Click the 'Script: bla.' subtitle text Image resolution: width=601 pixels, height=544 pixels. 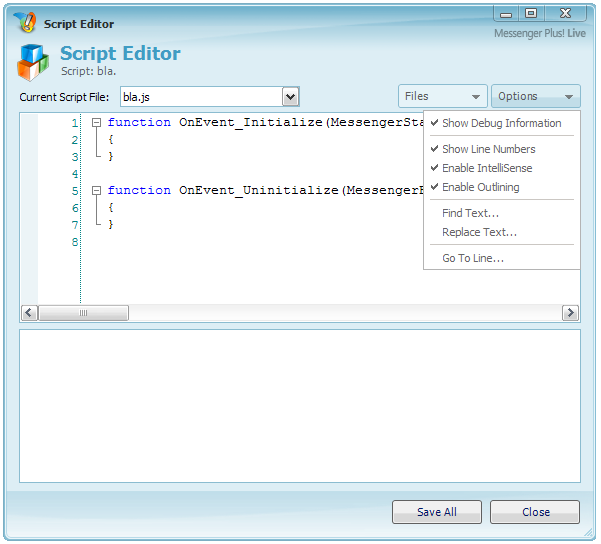click(x=89, y=71)
